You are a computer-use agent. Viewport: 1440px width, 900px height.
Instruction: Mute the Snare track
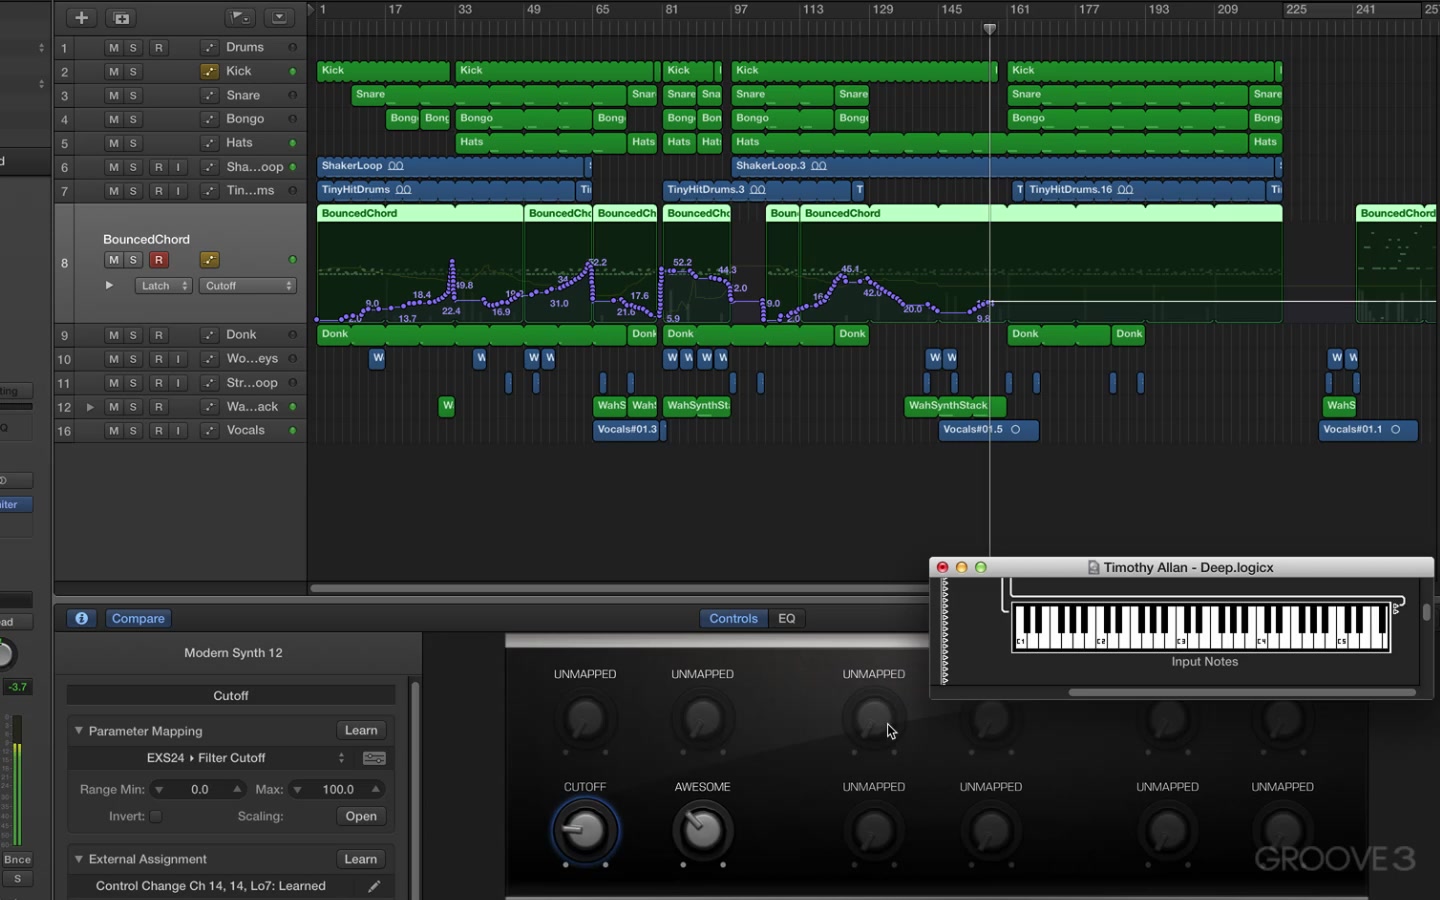point(113,96)
